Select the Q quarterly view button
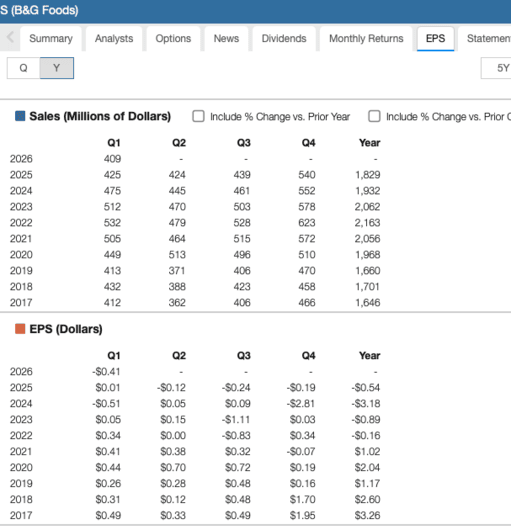The image size is (511, 530). pyautogui.click(x=23, y=68)
